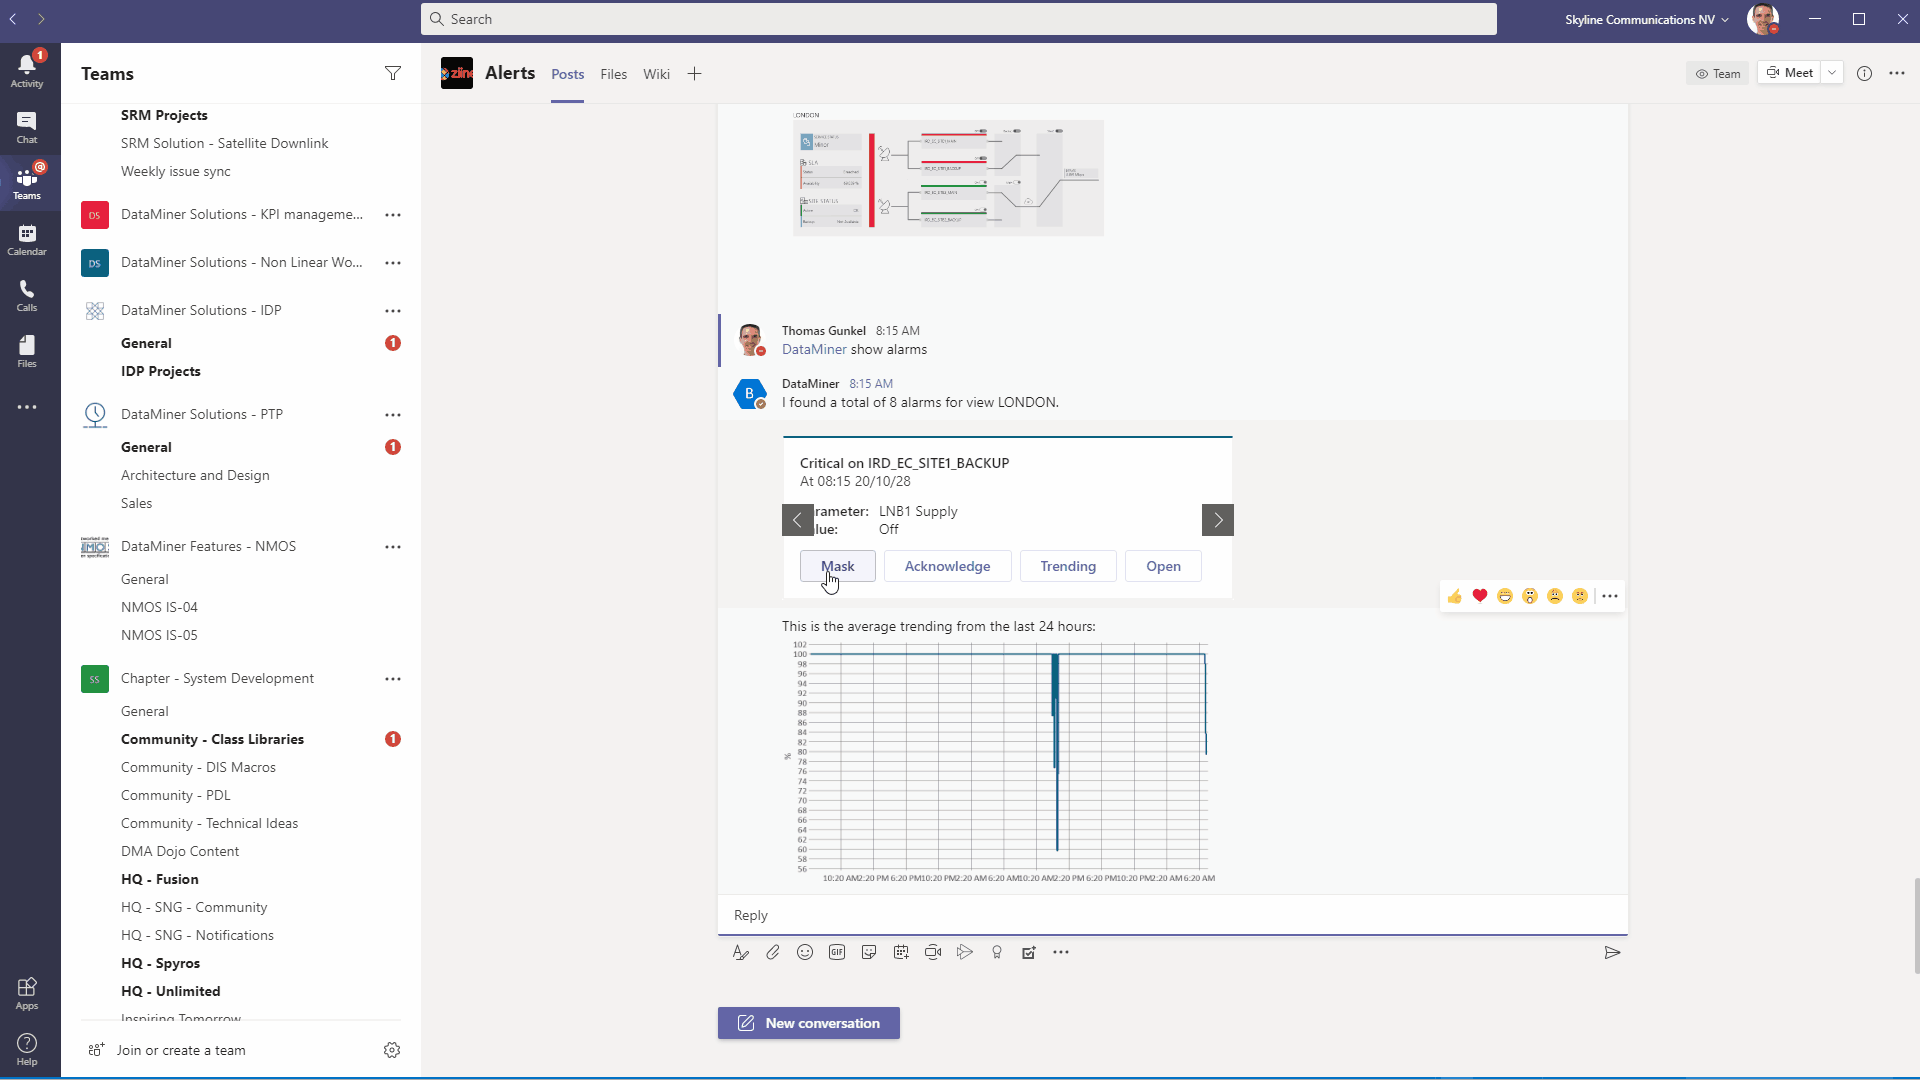
Task: Open the IDP Projects channel
Action: click(161, 371)
